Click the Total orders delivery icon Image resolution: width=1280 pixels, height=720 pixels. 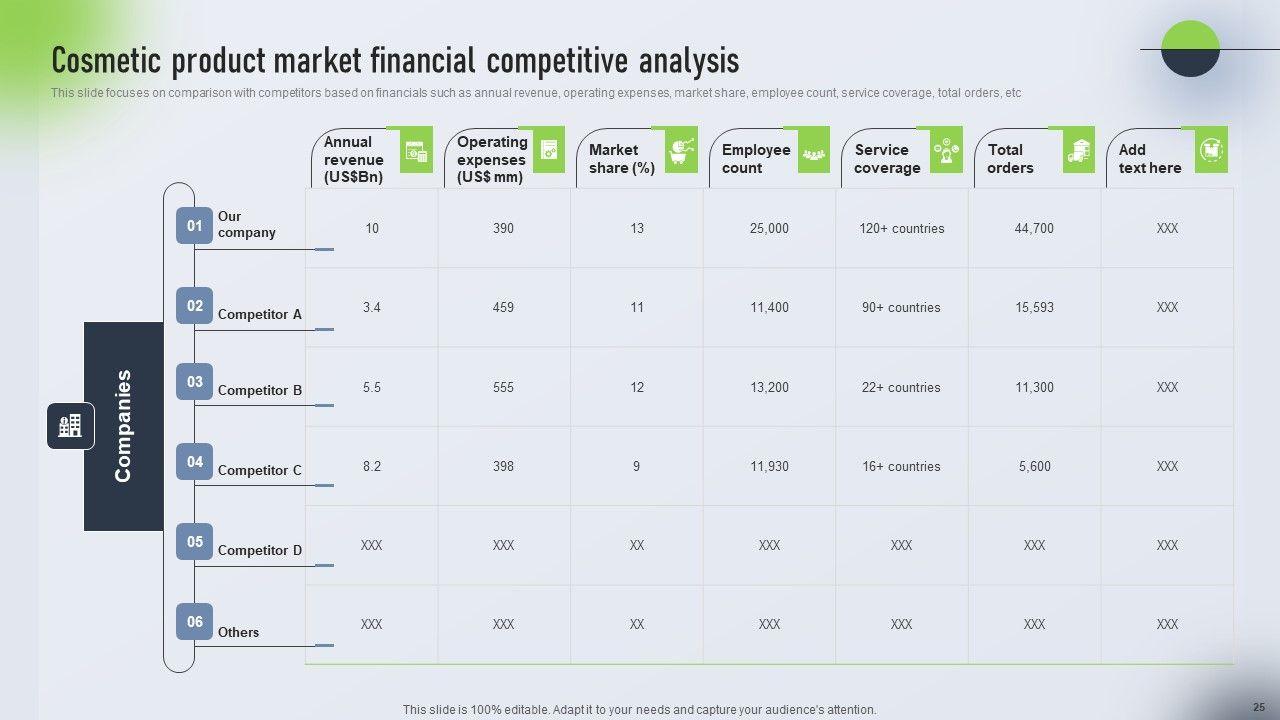[x=1079, y=150]
